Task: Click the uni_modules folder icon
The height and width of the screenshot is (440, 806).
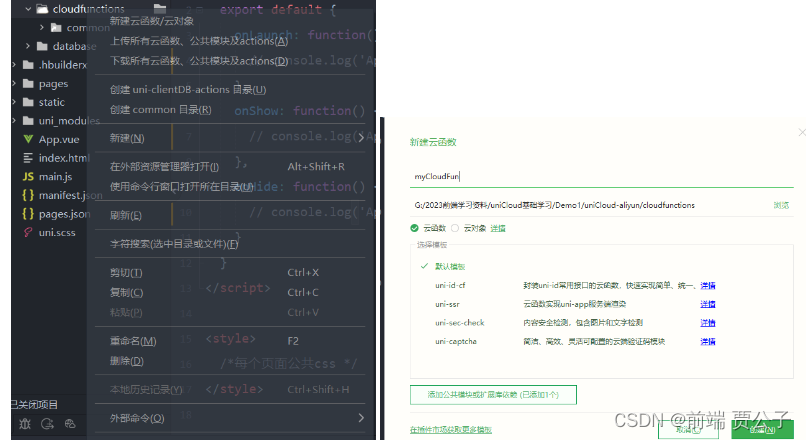Action: tap(28, 121)
